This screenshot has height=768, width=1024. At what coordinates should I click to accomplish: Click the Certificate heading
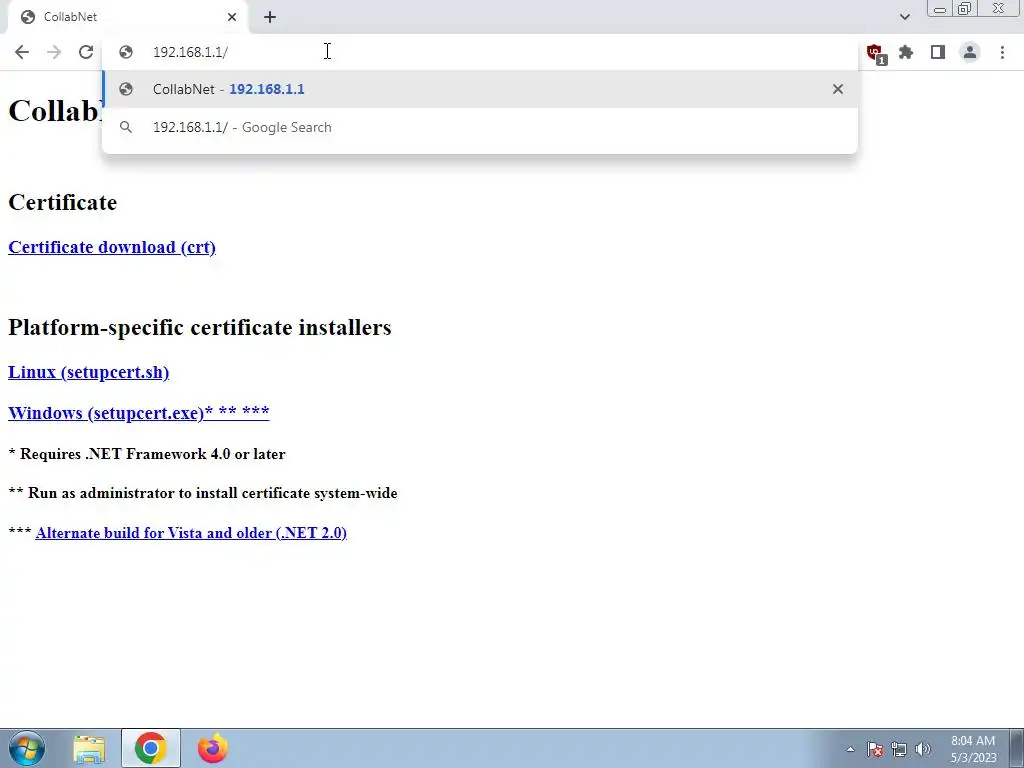[x=63, y=202]
